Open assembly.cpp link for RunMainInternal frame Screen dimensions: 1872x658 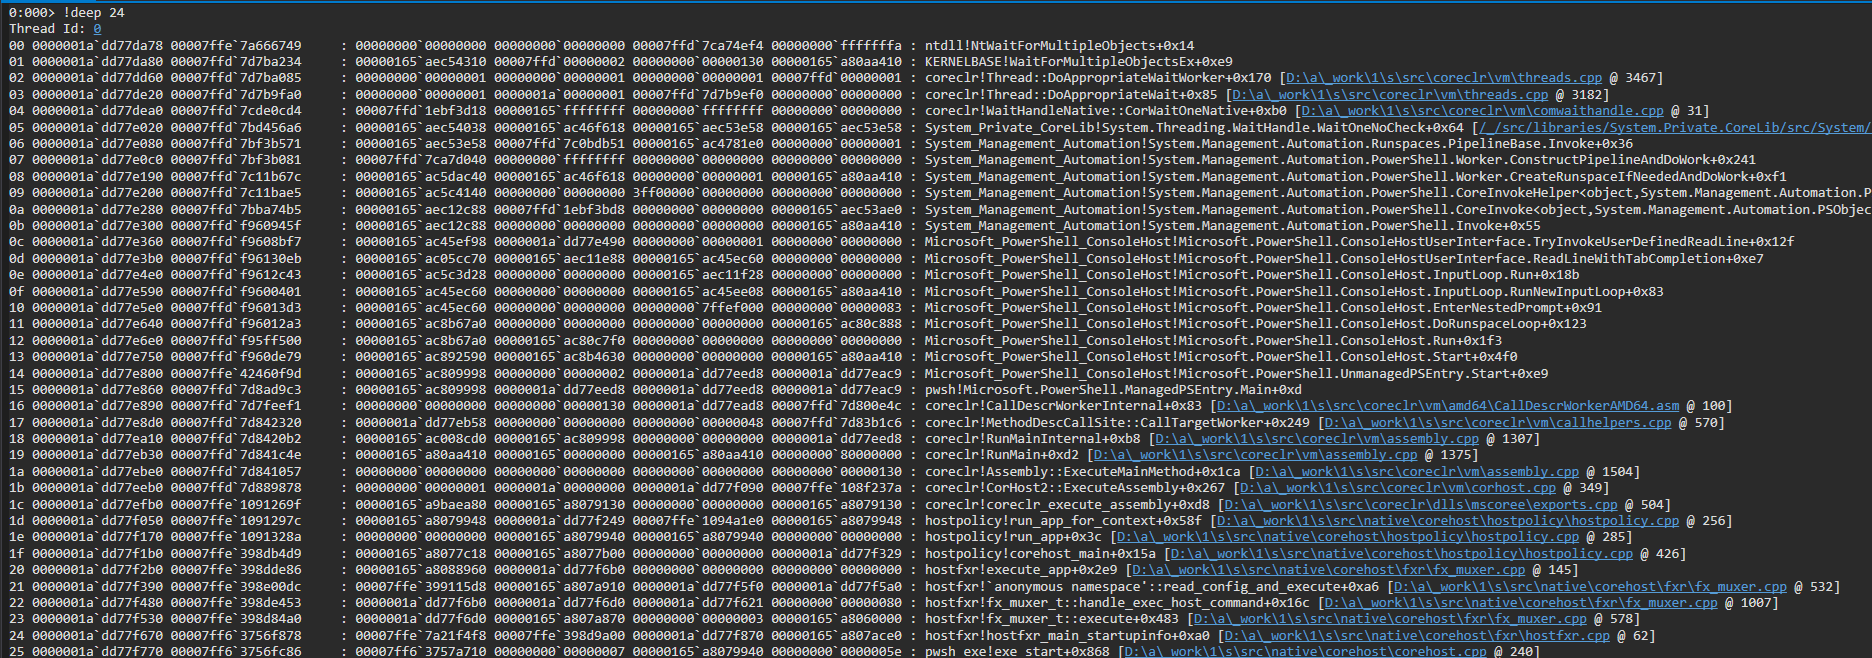1316,439
